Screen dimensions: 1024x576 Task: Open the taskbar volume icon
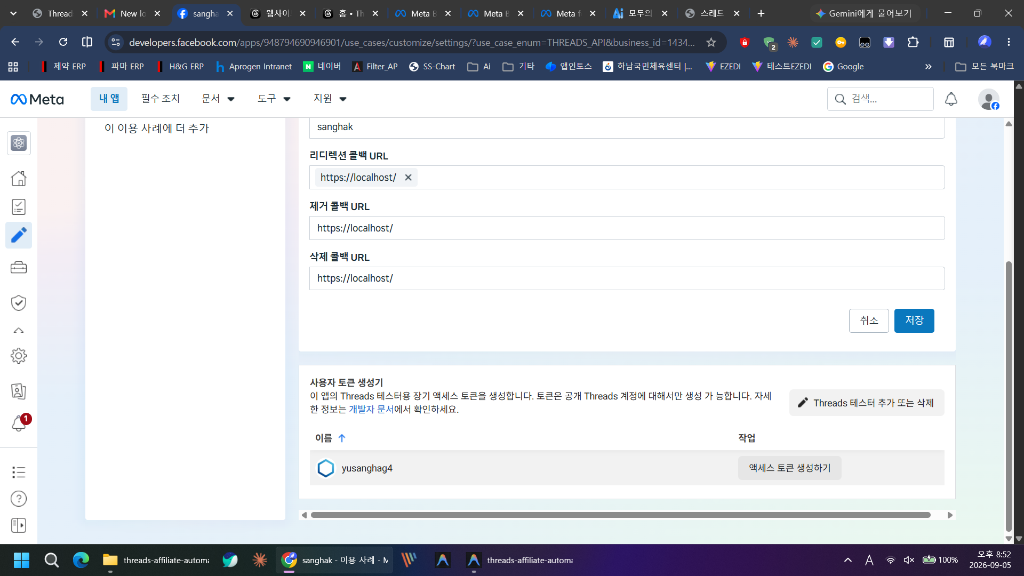coord(908,560)
